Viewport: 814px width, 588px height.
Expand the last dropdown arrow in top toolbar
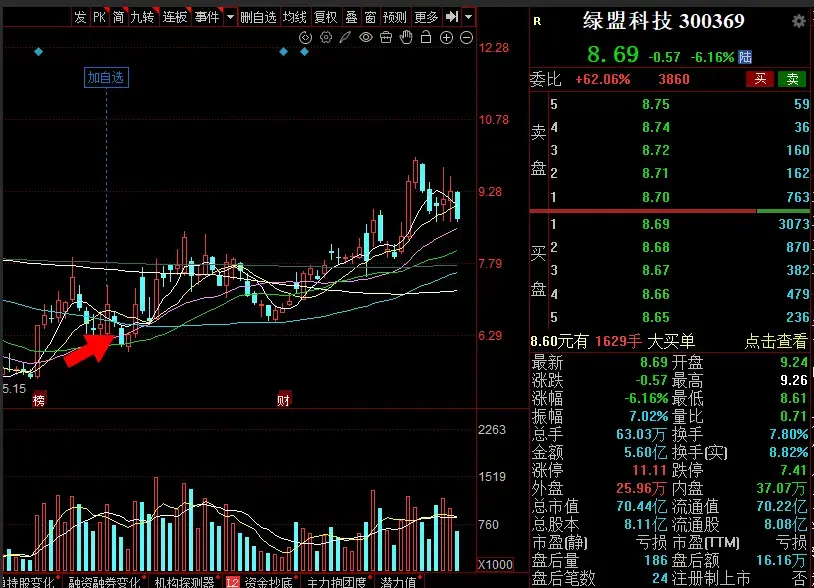(x=469, y=17)
